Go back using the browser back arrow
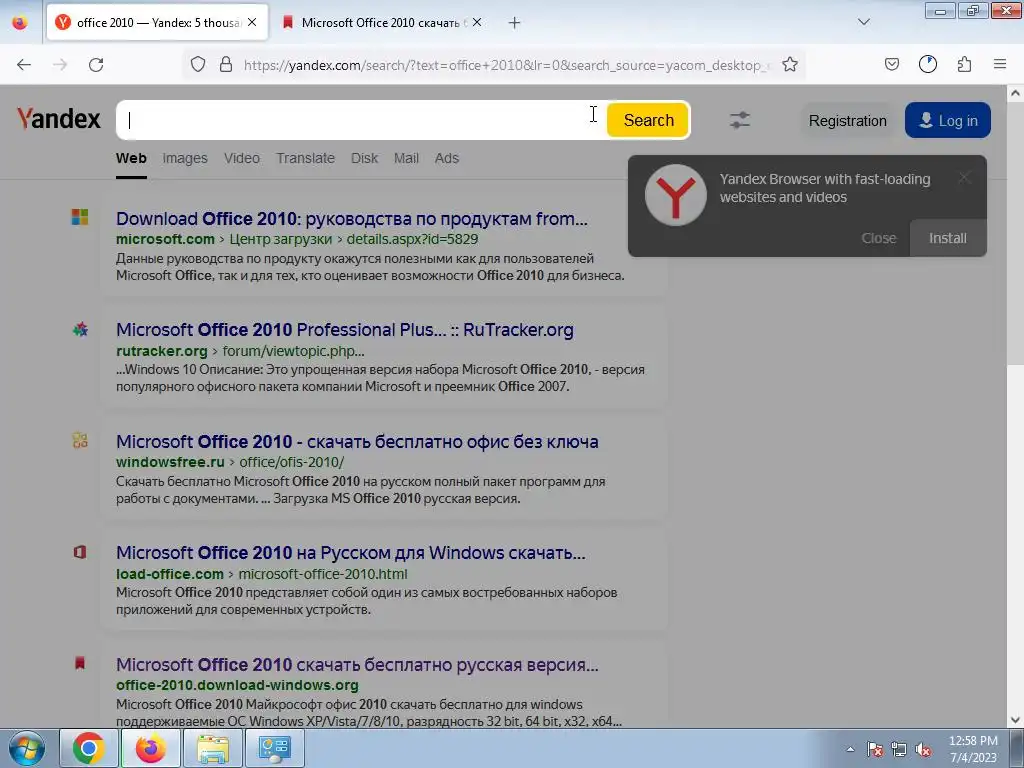 point(24,65)
